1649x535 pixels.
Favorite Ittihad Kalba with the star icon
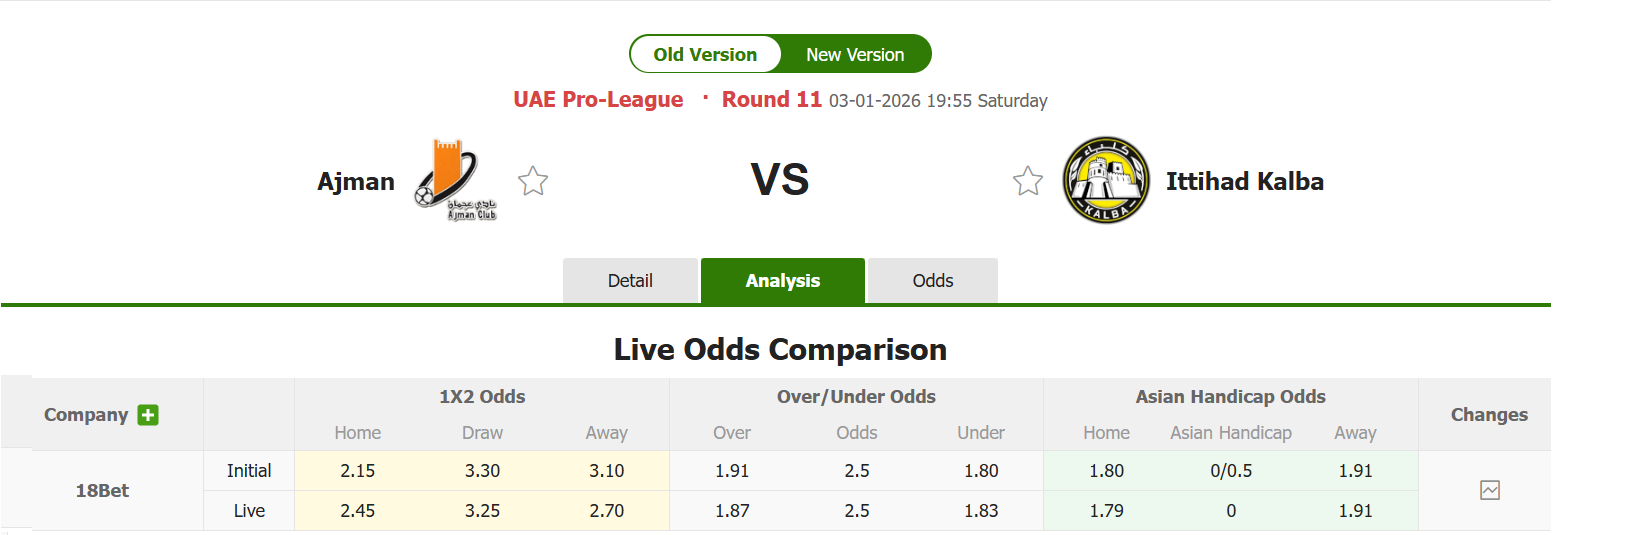coord(1028,181)
